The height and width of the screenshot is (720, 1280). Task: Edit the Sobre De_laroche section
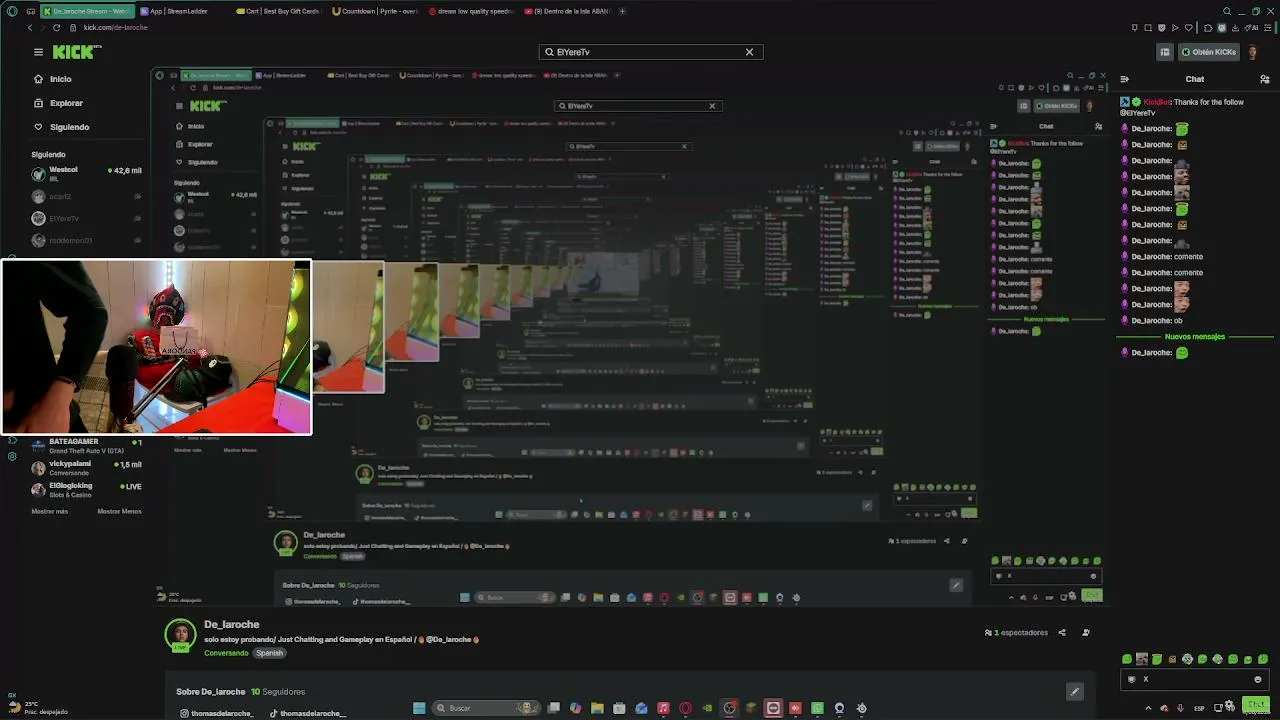pyautogui.click(x=1075, y=691)
